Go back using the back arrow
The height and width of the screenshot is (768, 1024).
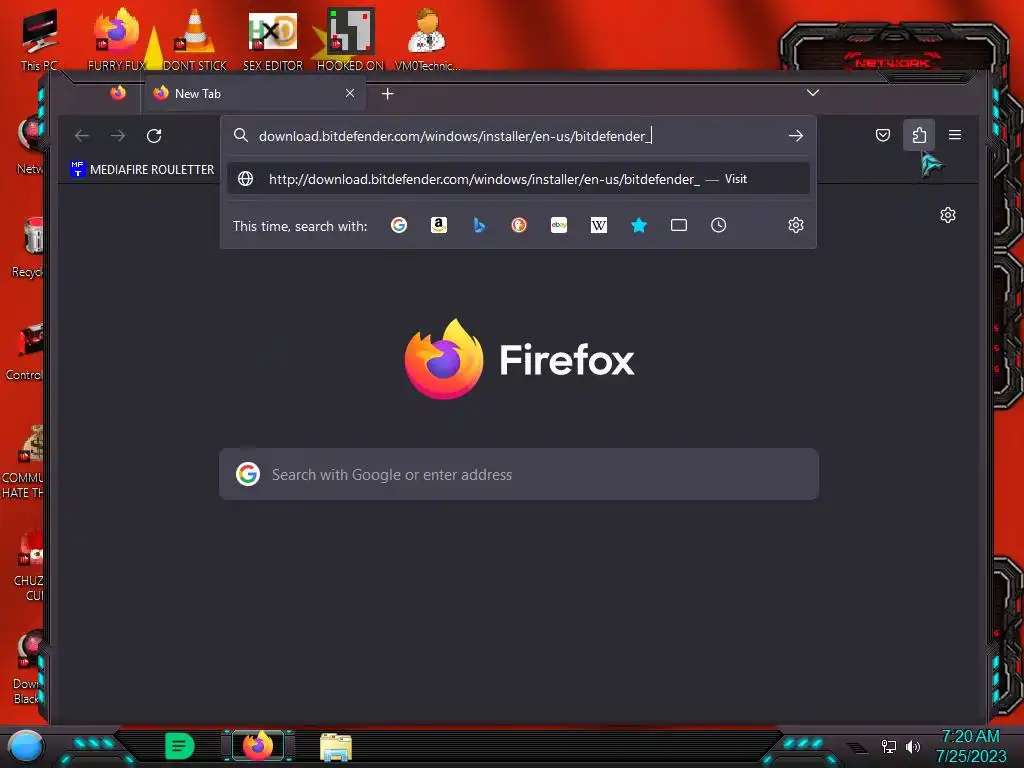(82, 136)
